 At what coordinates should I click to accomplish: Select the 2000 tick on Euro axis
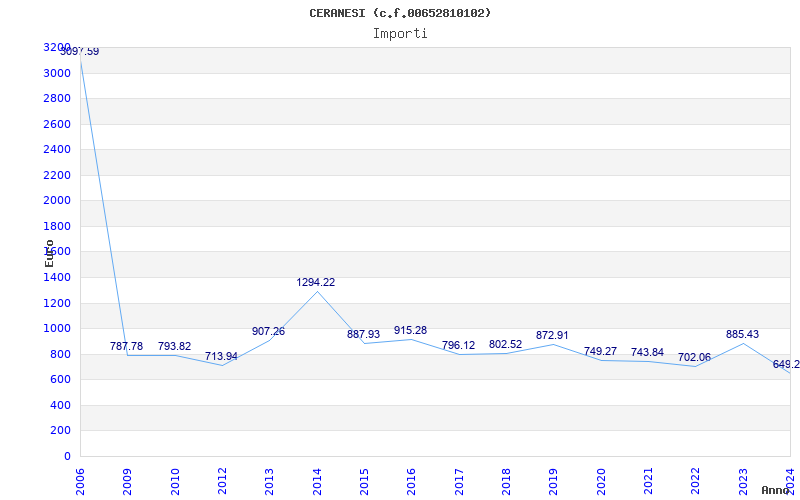click(57, 200)
